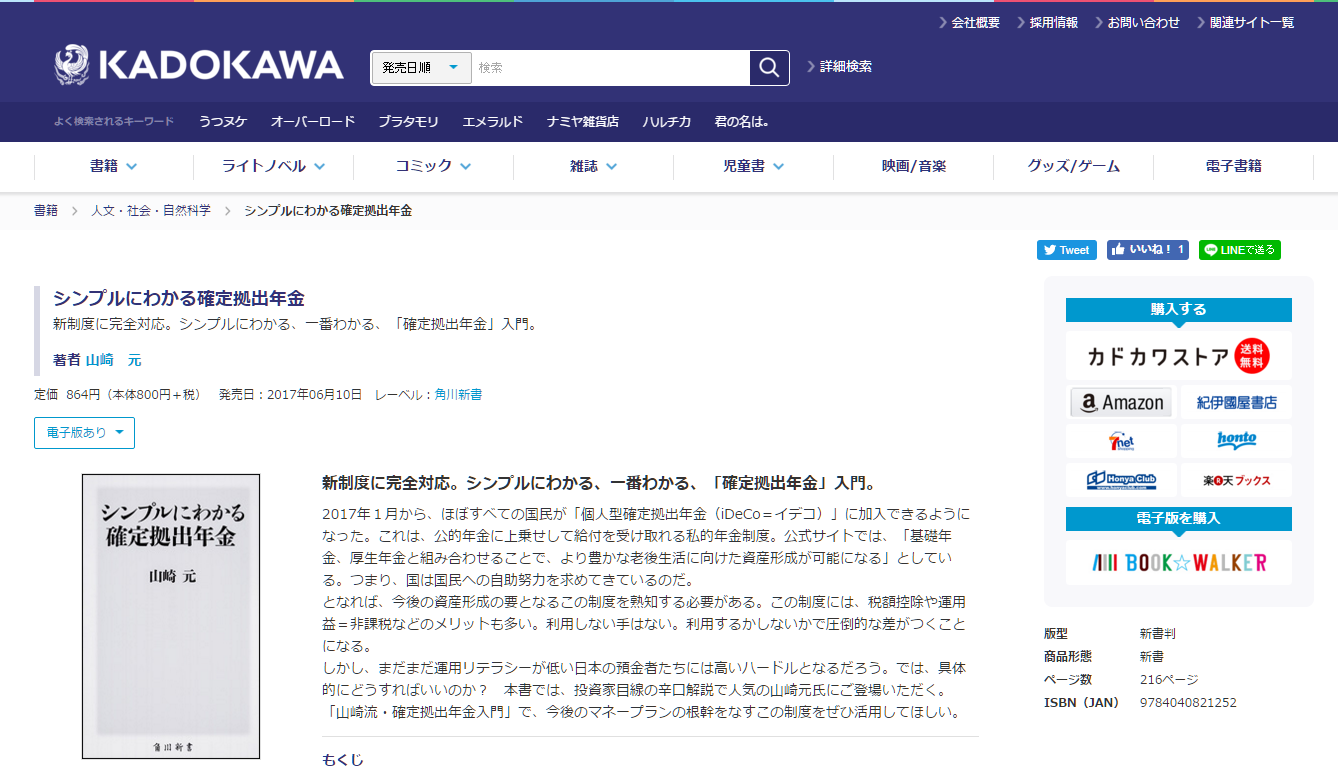Click the 購入する section header
The width and height of the screenshot is (1338, 766).
point(1178,310)
